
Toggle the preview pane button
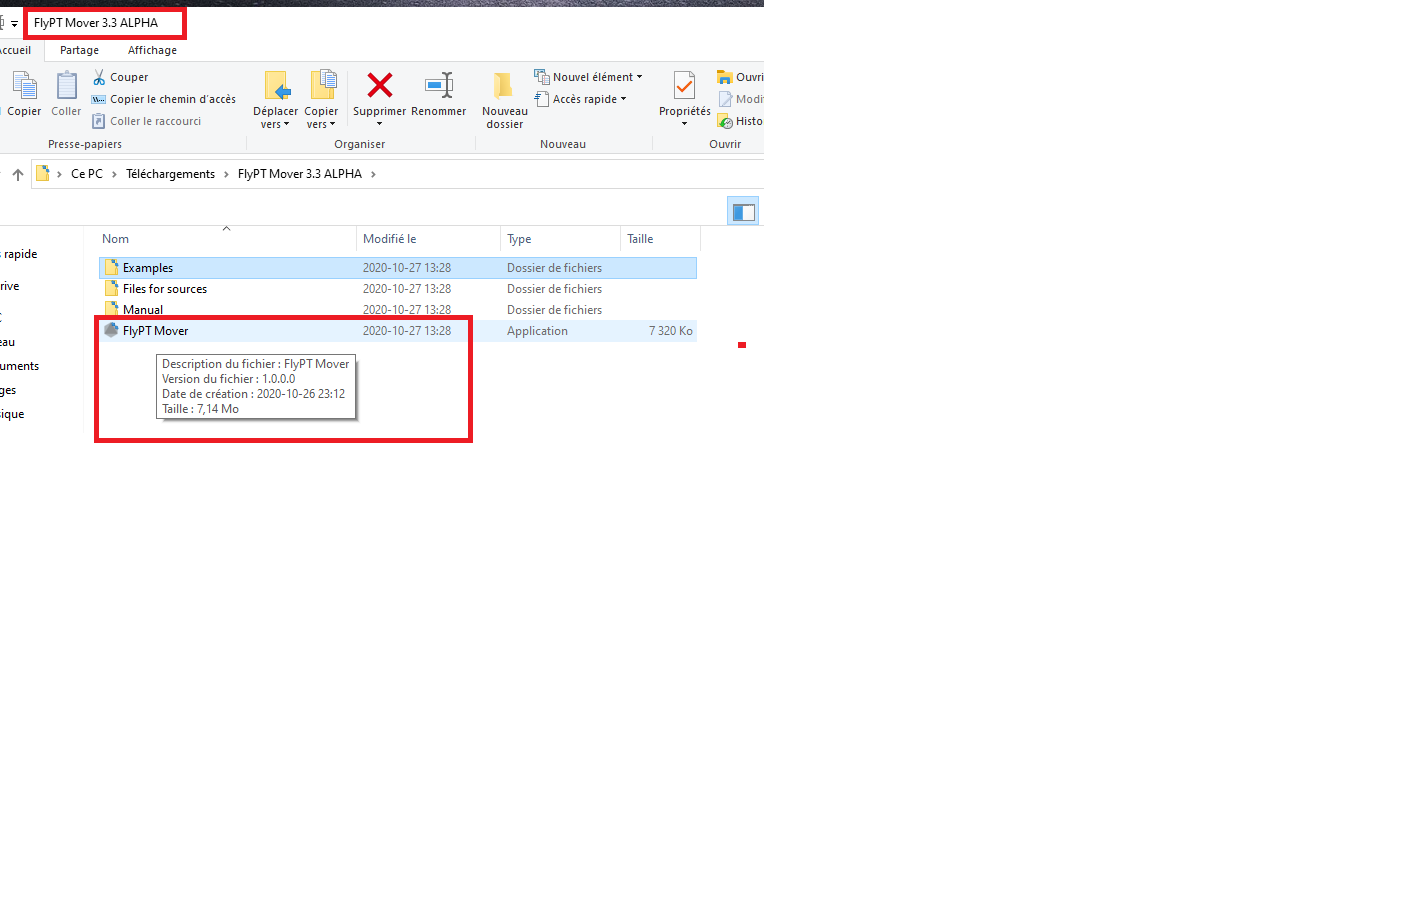(743, 211)
